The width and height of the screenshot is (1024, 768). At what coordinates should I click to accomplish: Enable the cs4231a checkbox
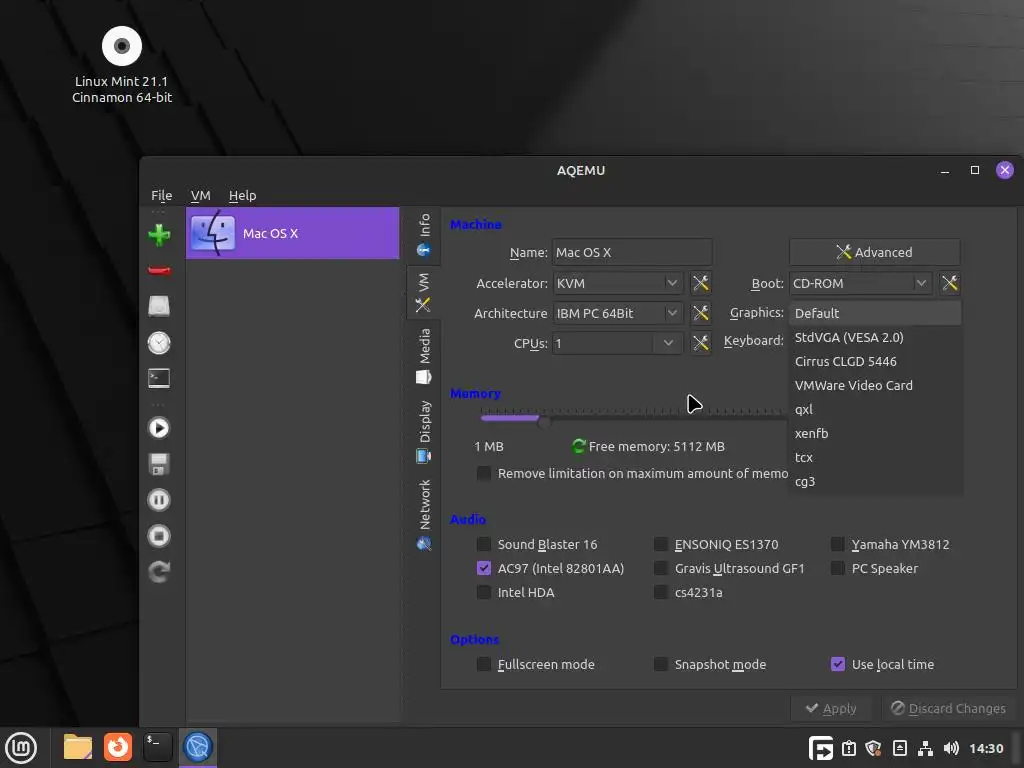[661, 592]
